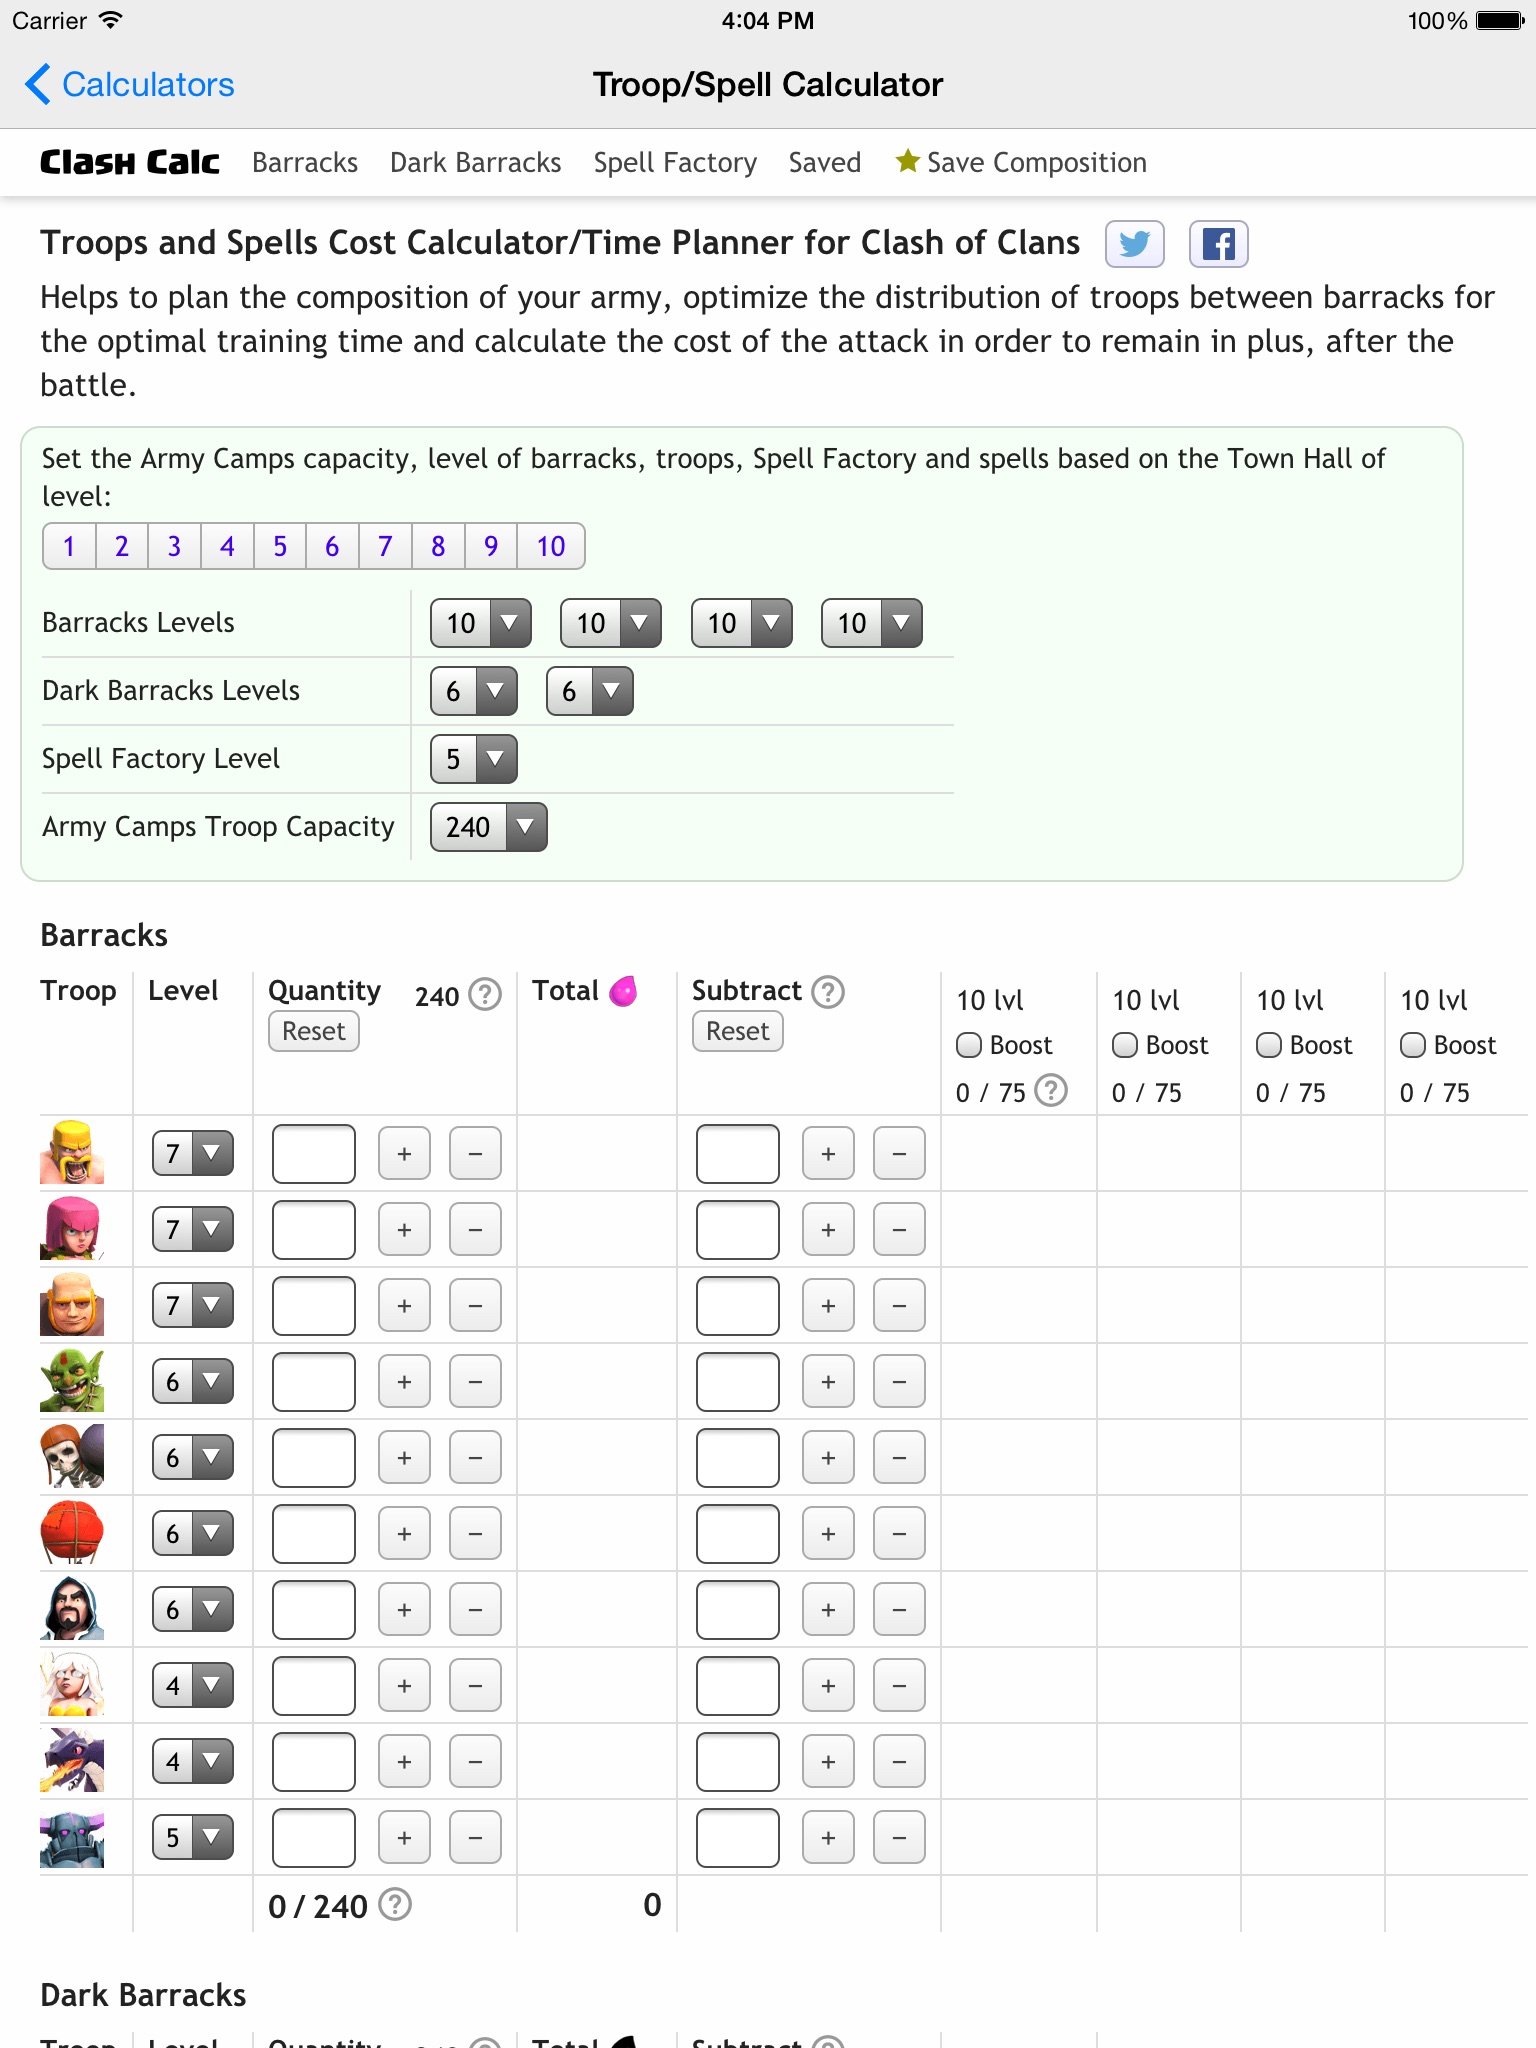
Task: Open help icon beside Subtract header
Action: click(828, 992)
